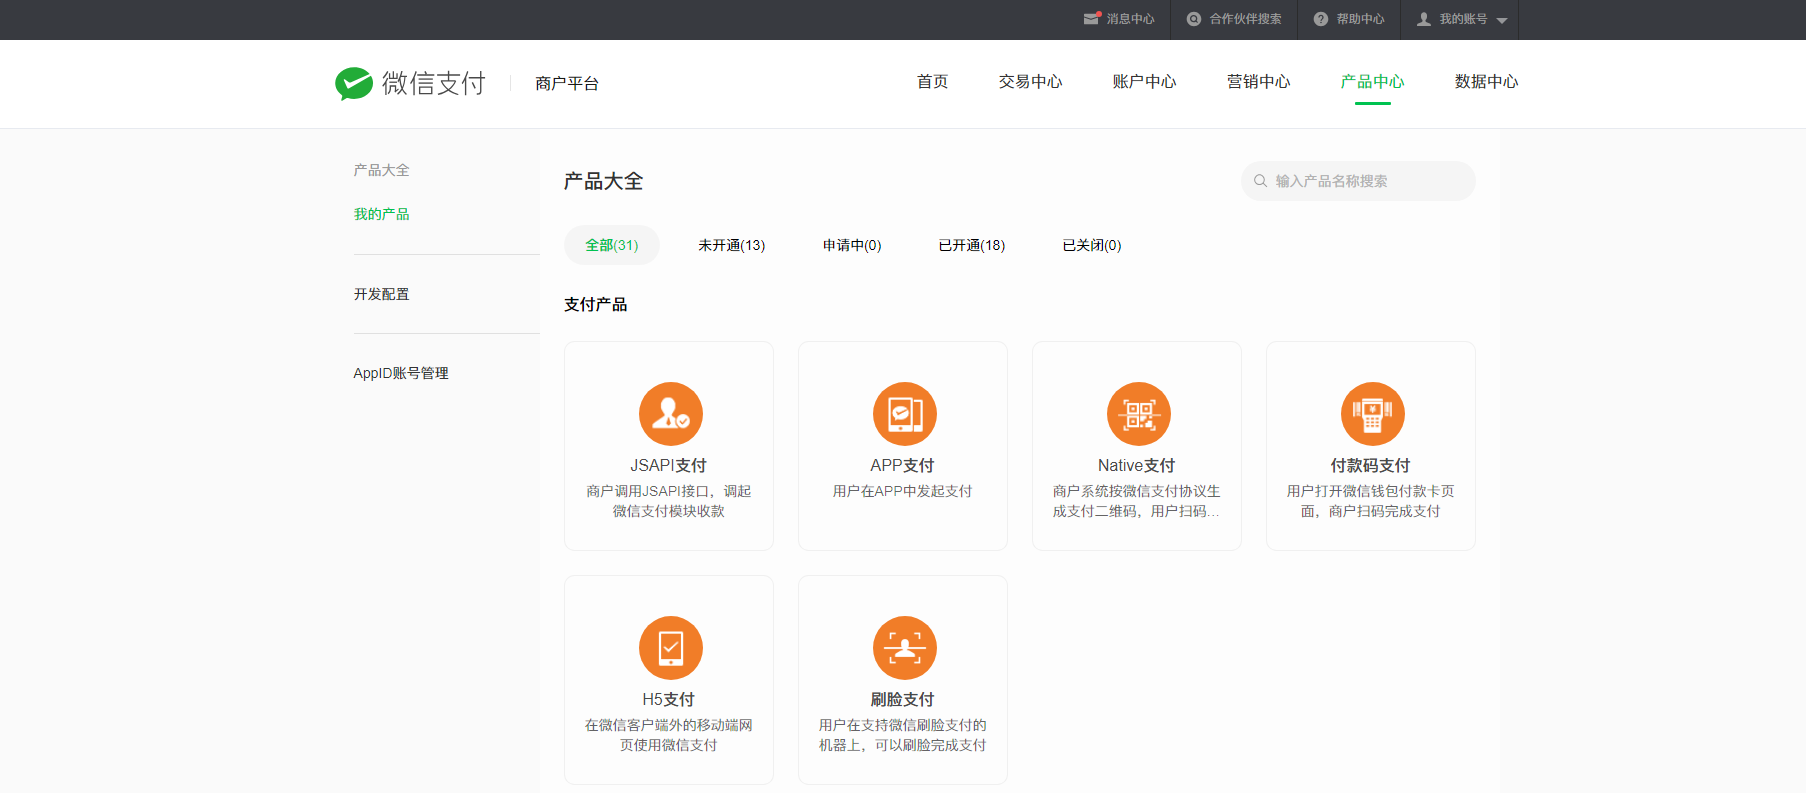The height and width of the screenshot is (793, 1806).
Task: Open 营销中心 navigation item
Action: point(1259,82)
